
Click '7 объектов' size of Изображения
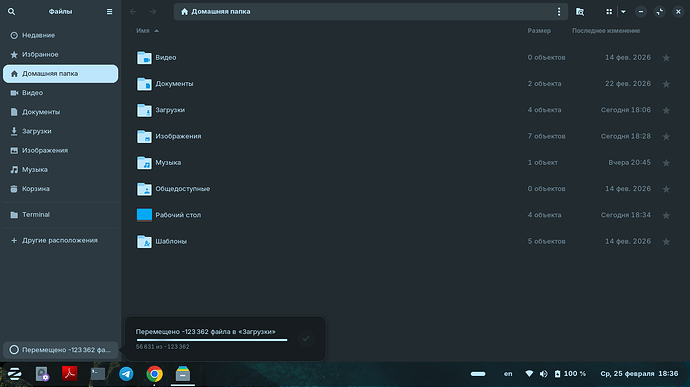[546, 136]
